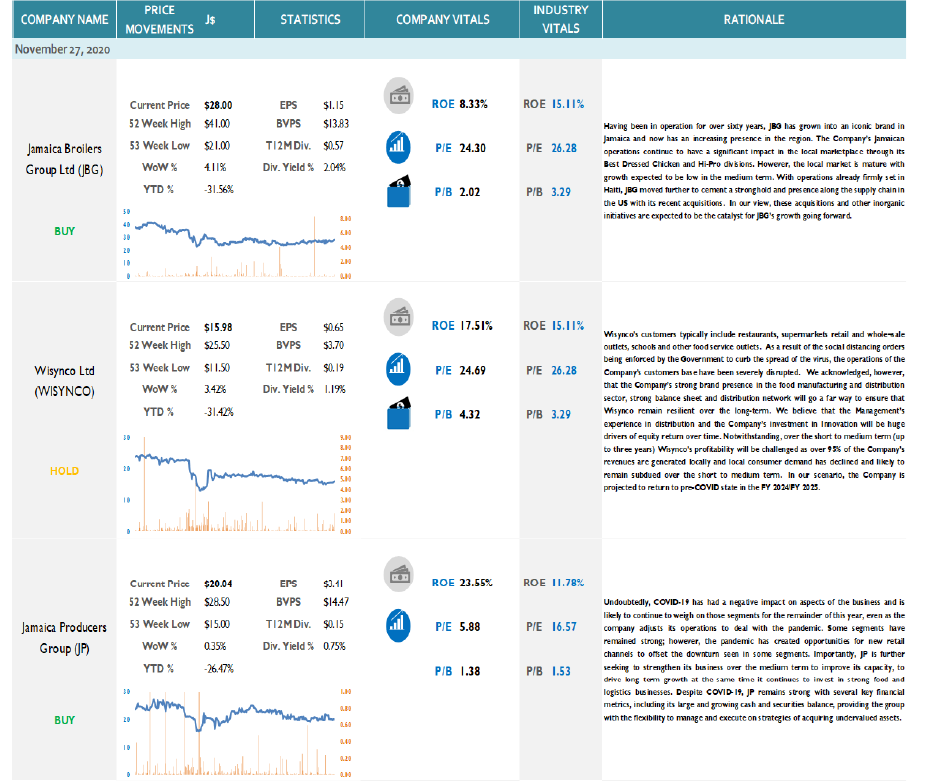Select the HOLD rating under Wisynco

point(64,471)
